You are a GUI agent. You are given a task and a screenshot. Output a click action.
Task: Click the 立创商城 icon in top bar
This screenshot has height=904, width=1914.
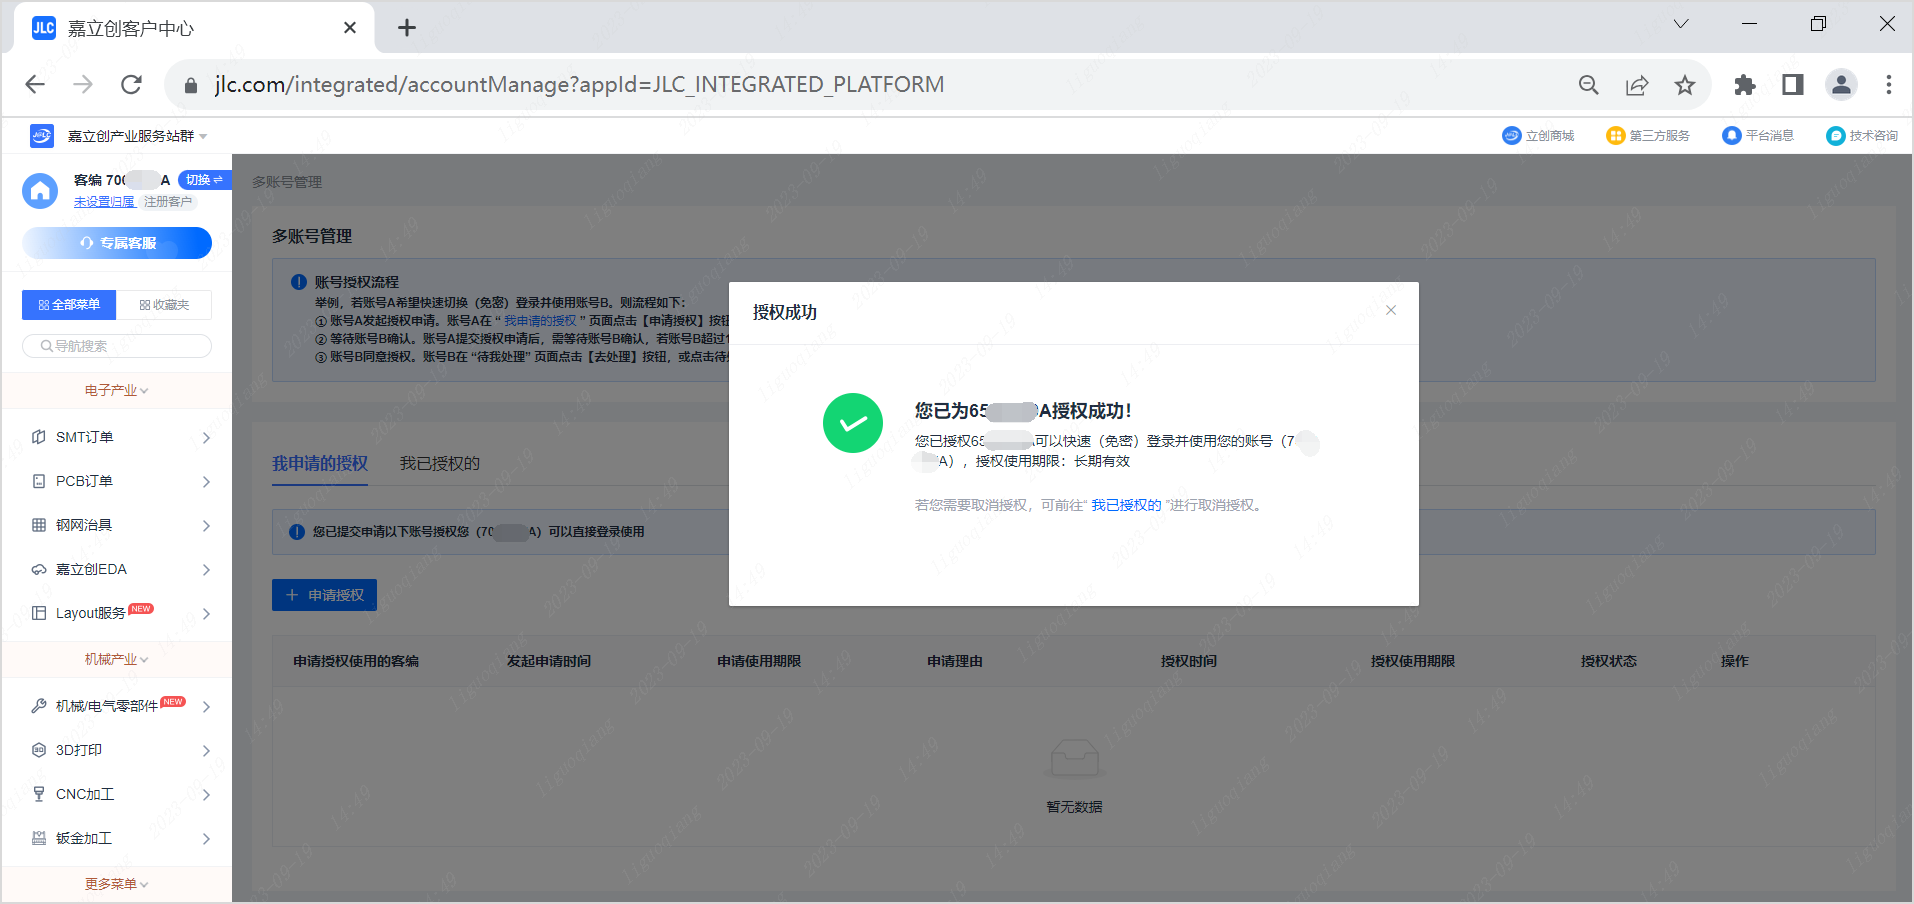tap(1511, 136)
